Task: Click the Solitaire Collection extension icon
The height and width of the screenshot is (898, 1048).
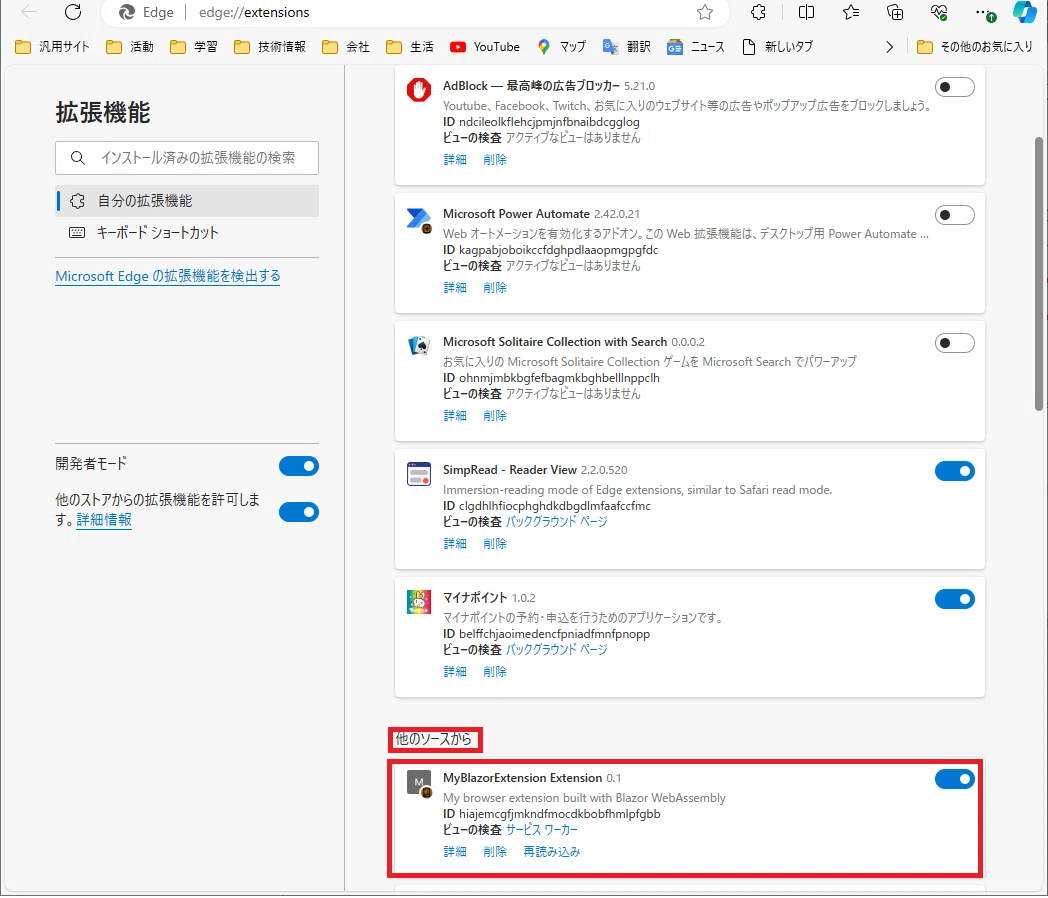Action: [419, 345]
